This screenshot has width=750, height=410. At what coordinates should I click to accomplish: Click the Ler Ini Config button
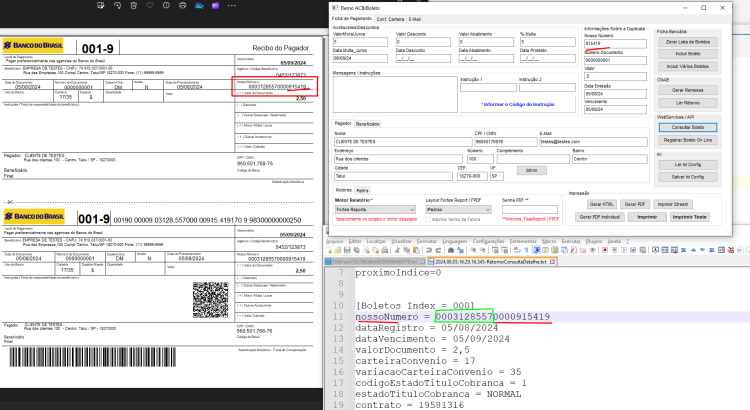pyautogui.click(x=687, y=165)
